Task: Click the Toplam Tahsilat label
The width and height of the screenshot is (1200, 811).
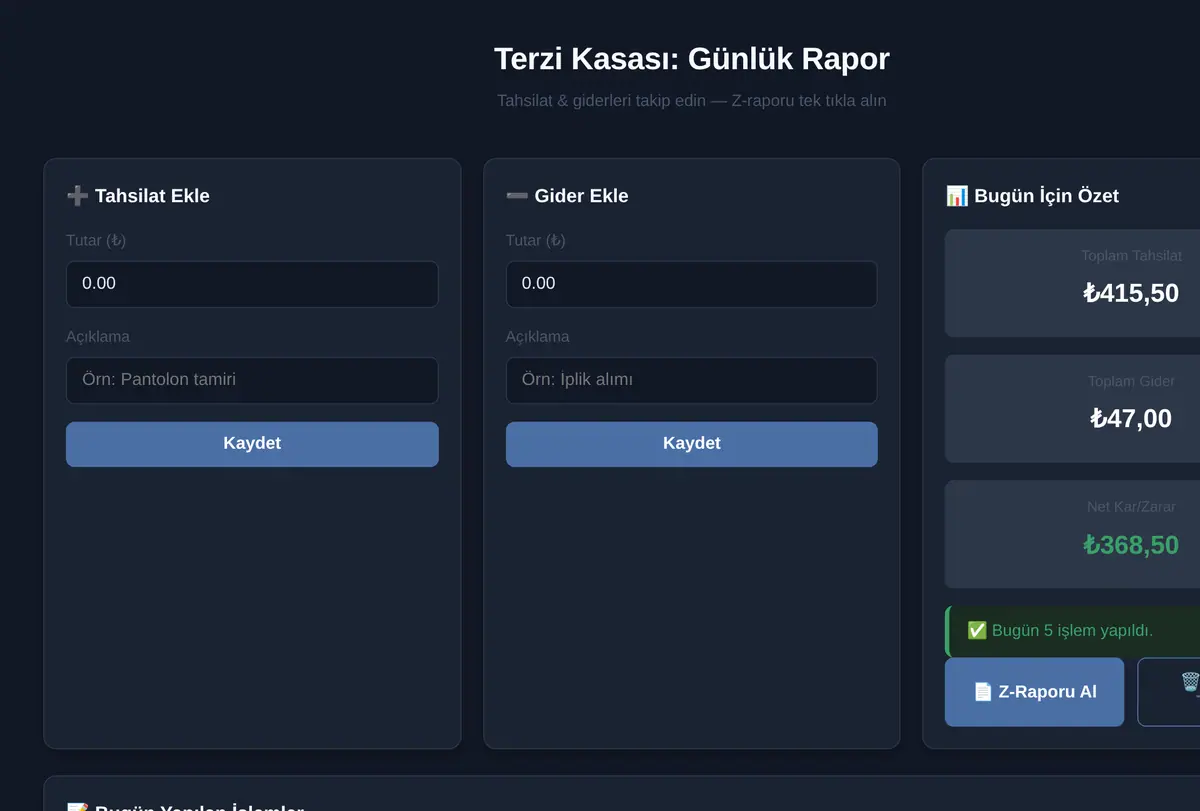Action: tap(1131, 256)
